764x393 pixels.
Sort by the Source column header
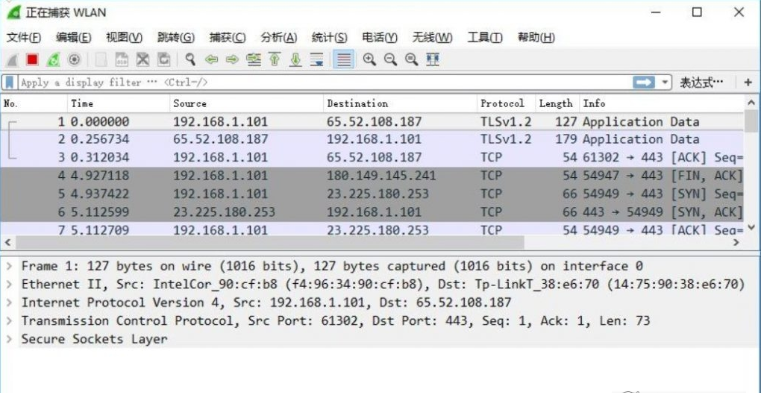pos(247,103)
